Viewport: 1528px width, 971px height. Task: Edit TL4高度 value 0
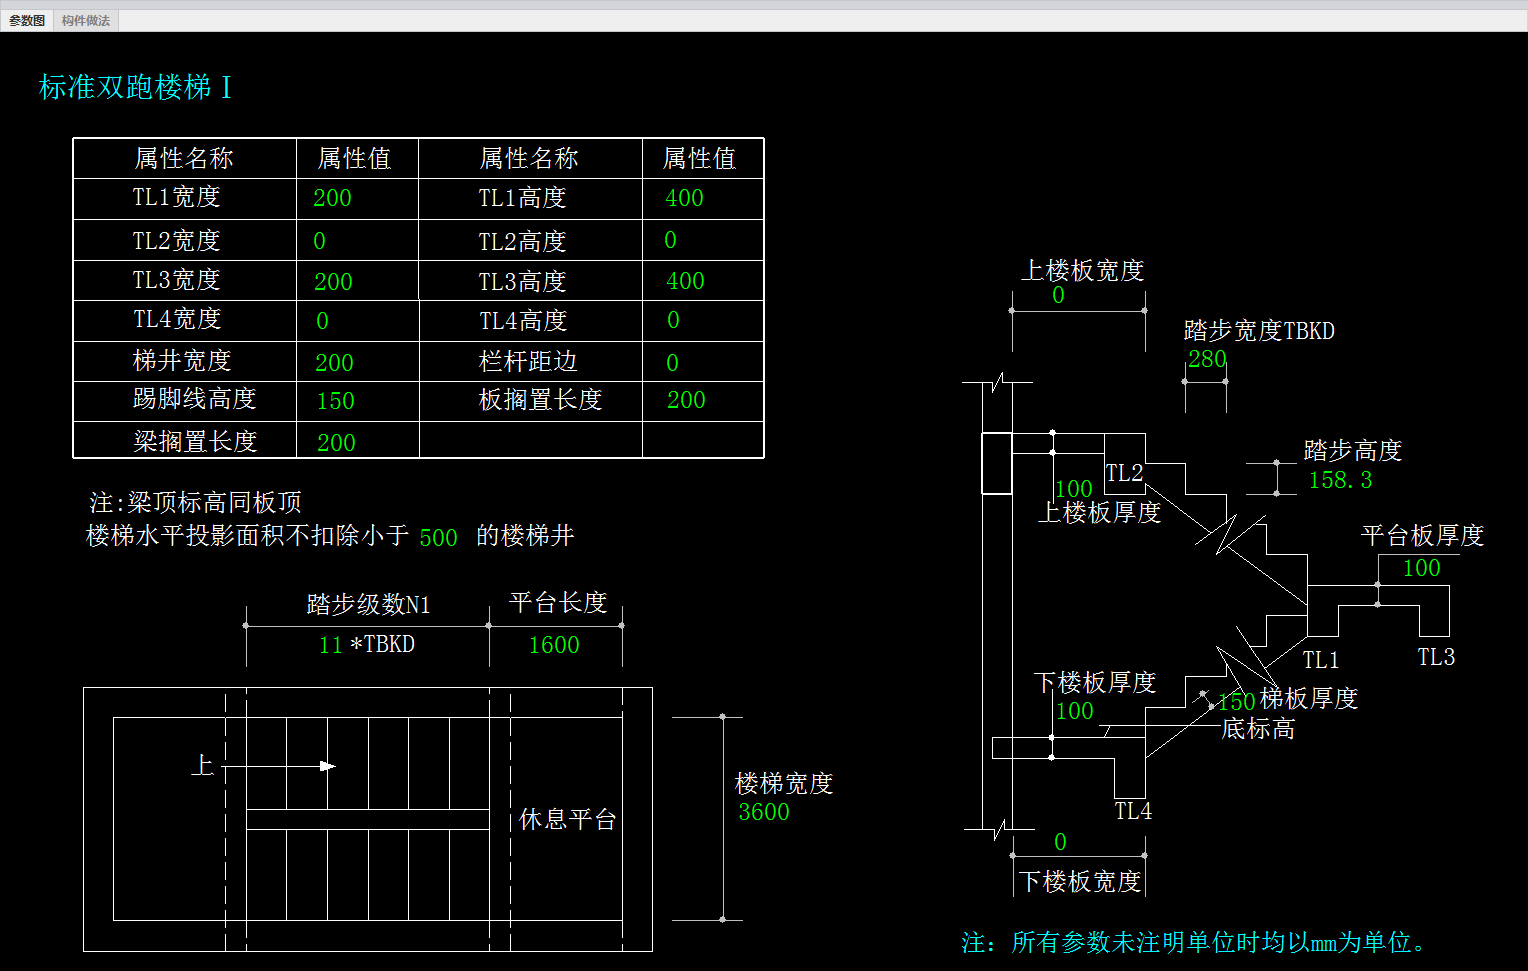(673, 320)
